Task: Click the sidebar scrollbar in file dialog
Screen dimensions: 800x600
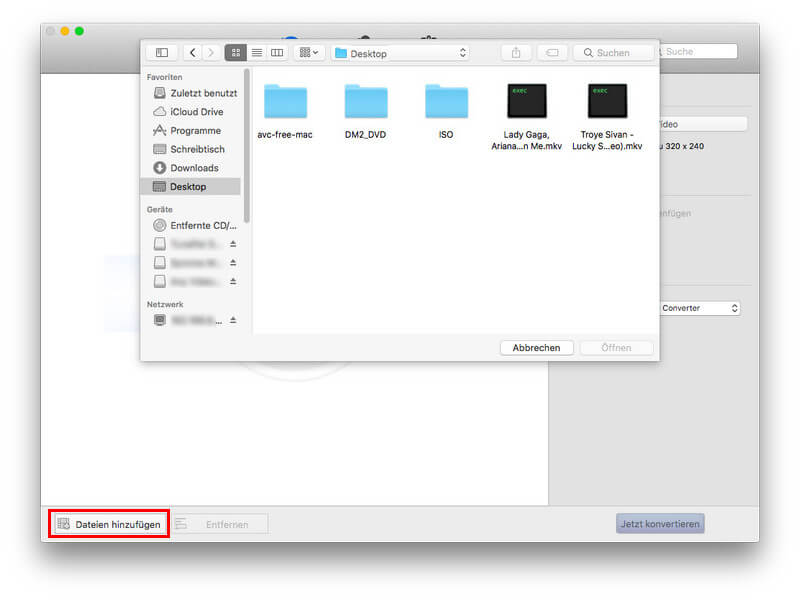Action: click(247, 146)
